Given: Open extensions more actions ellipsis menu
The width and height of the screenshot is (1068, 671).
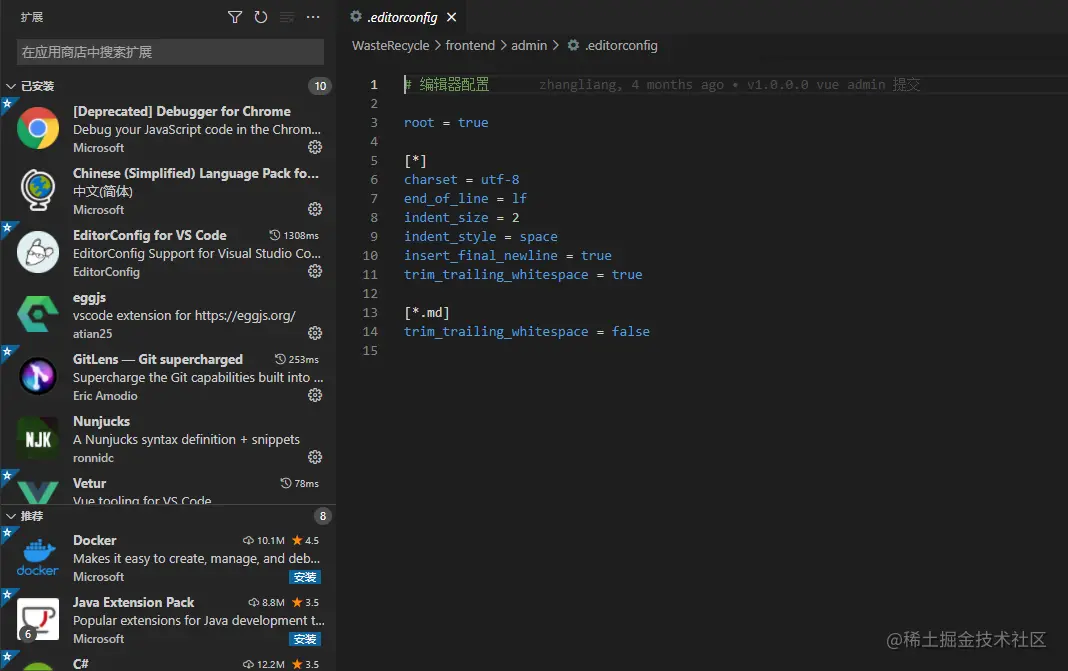Looking at the screenshot, I should pyautogui.click(x=313, y=17).
